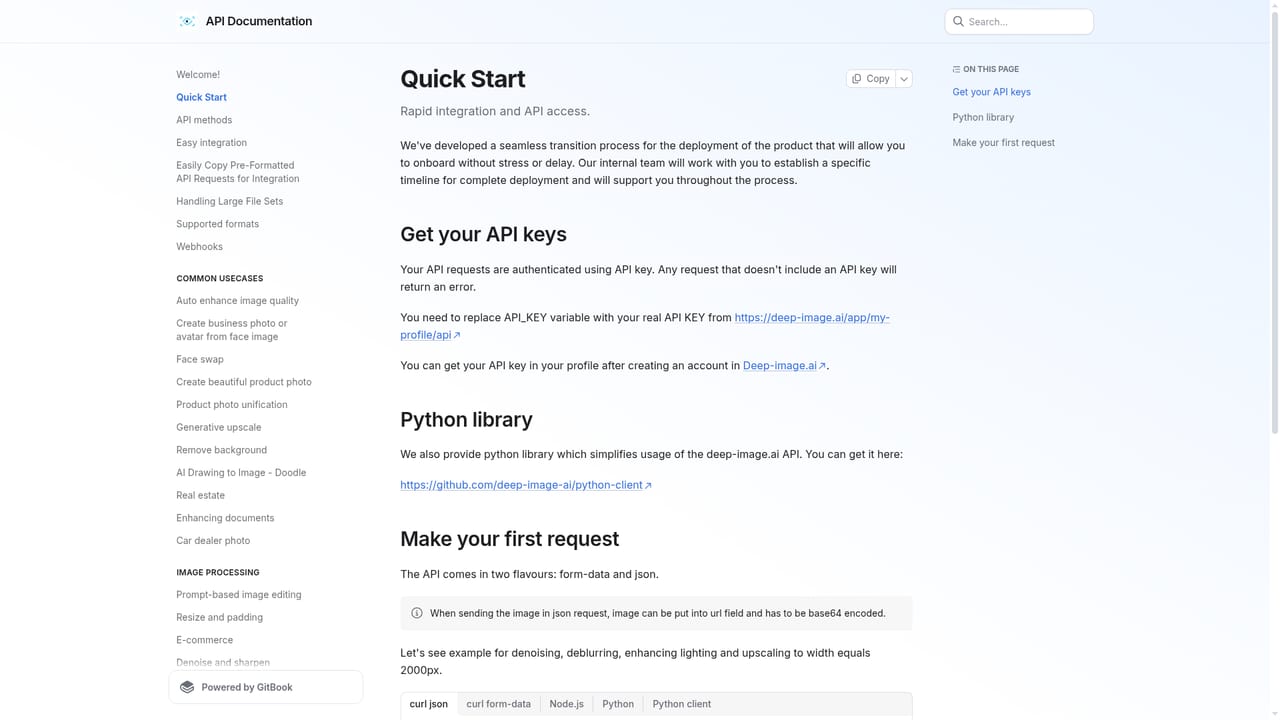Open the Python client tab

[x=682, y=704]
